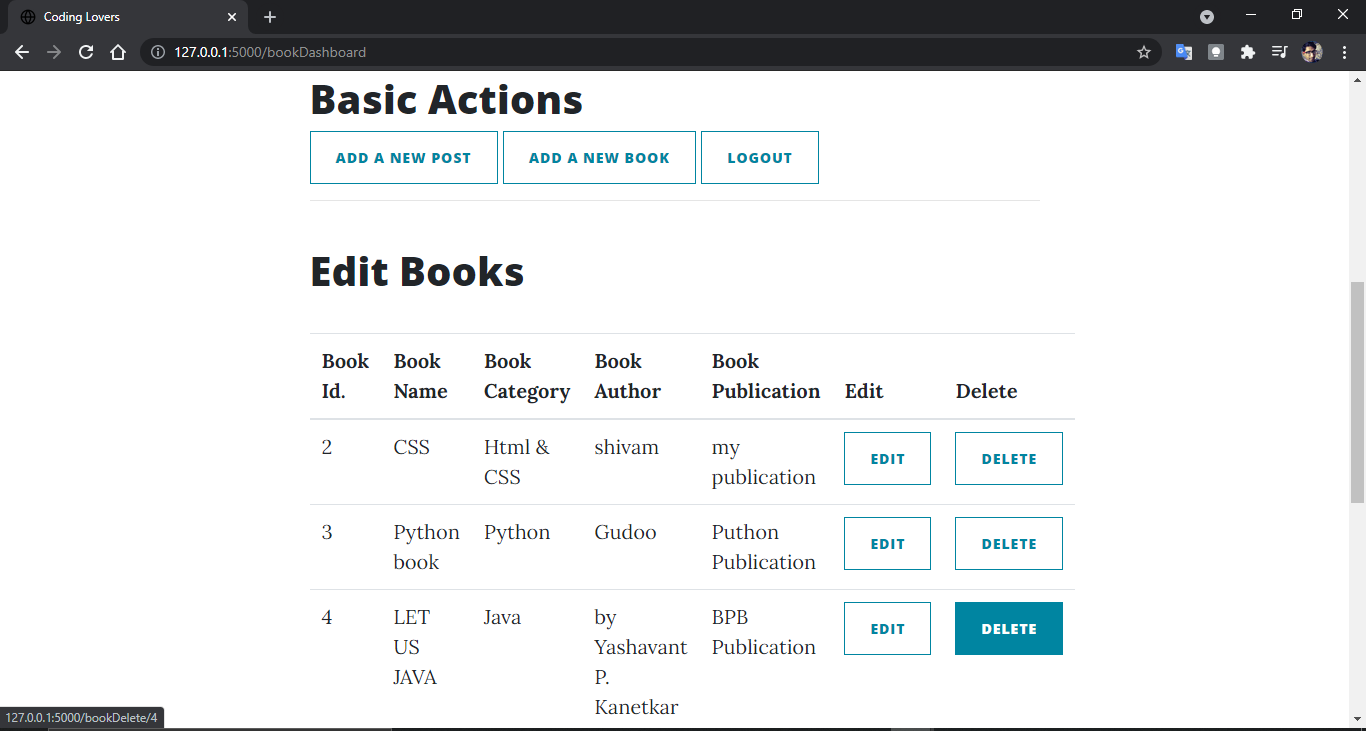Edit the Python book row
The height and width of the screenshot is (731, 1366).
tap(887, 544)
